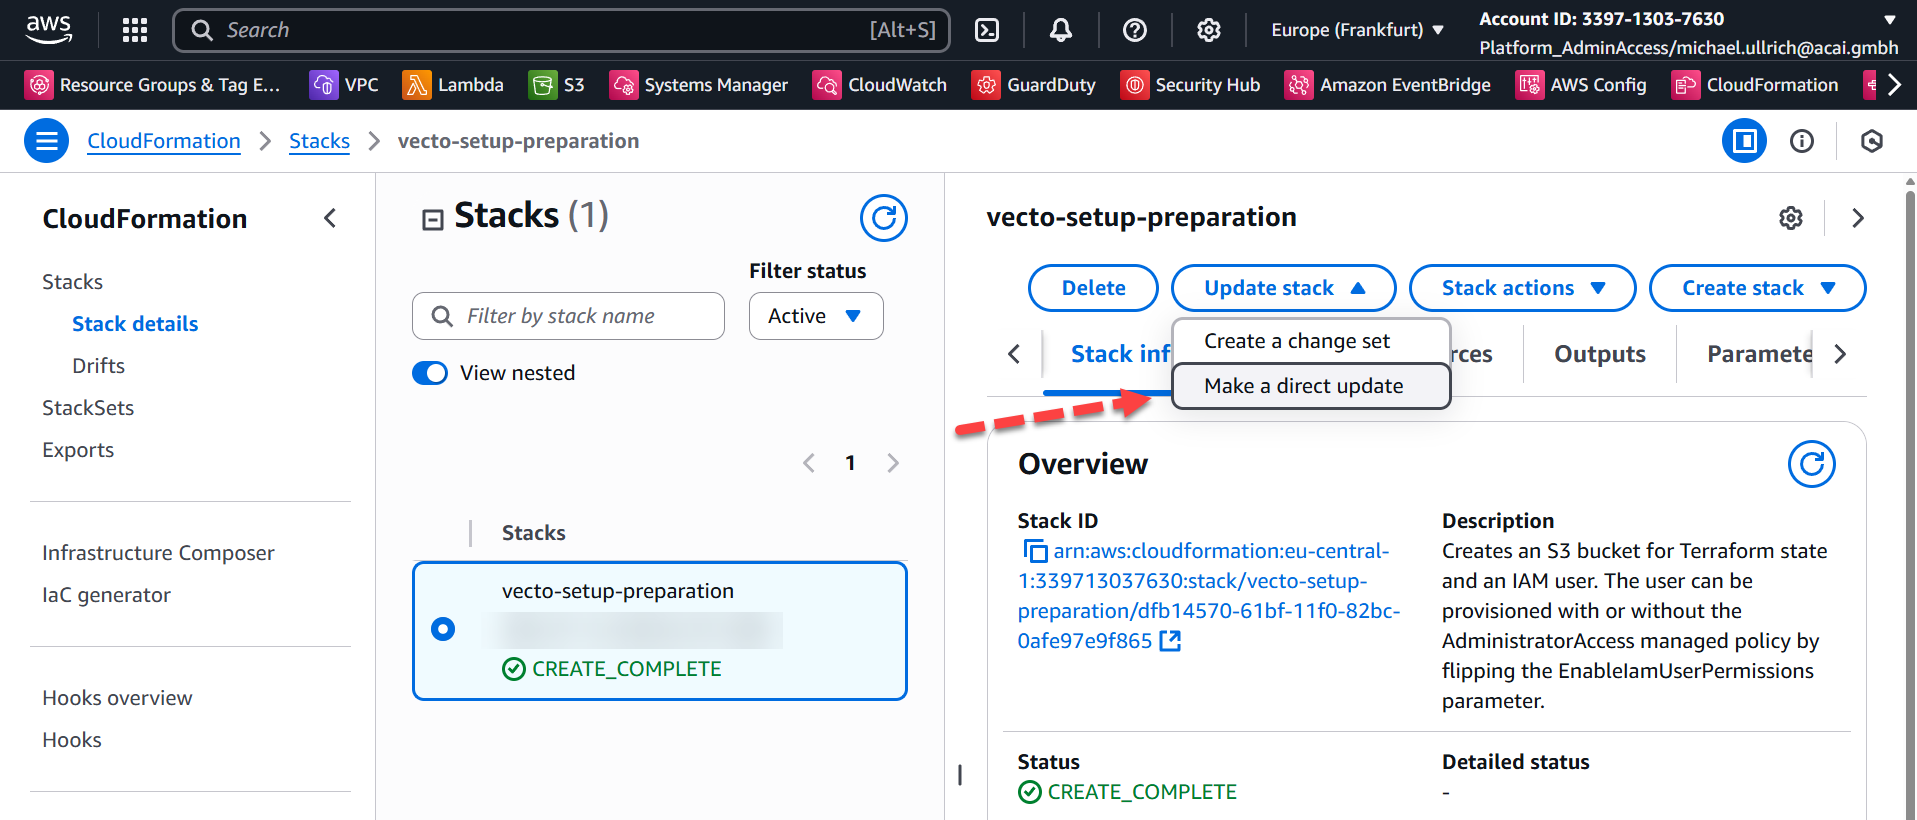1917x820 pixels.
Task: Select the vecto-setup-preparation stack radio button
Action: point(443,629)
